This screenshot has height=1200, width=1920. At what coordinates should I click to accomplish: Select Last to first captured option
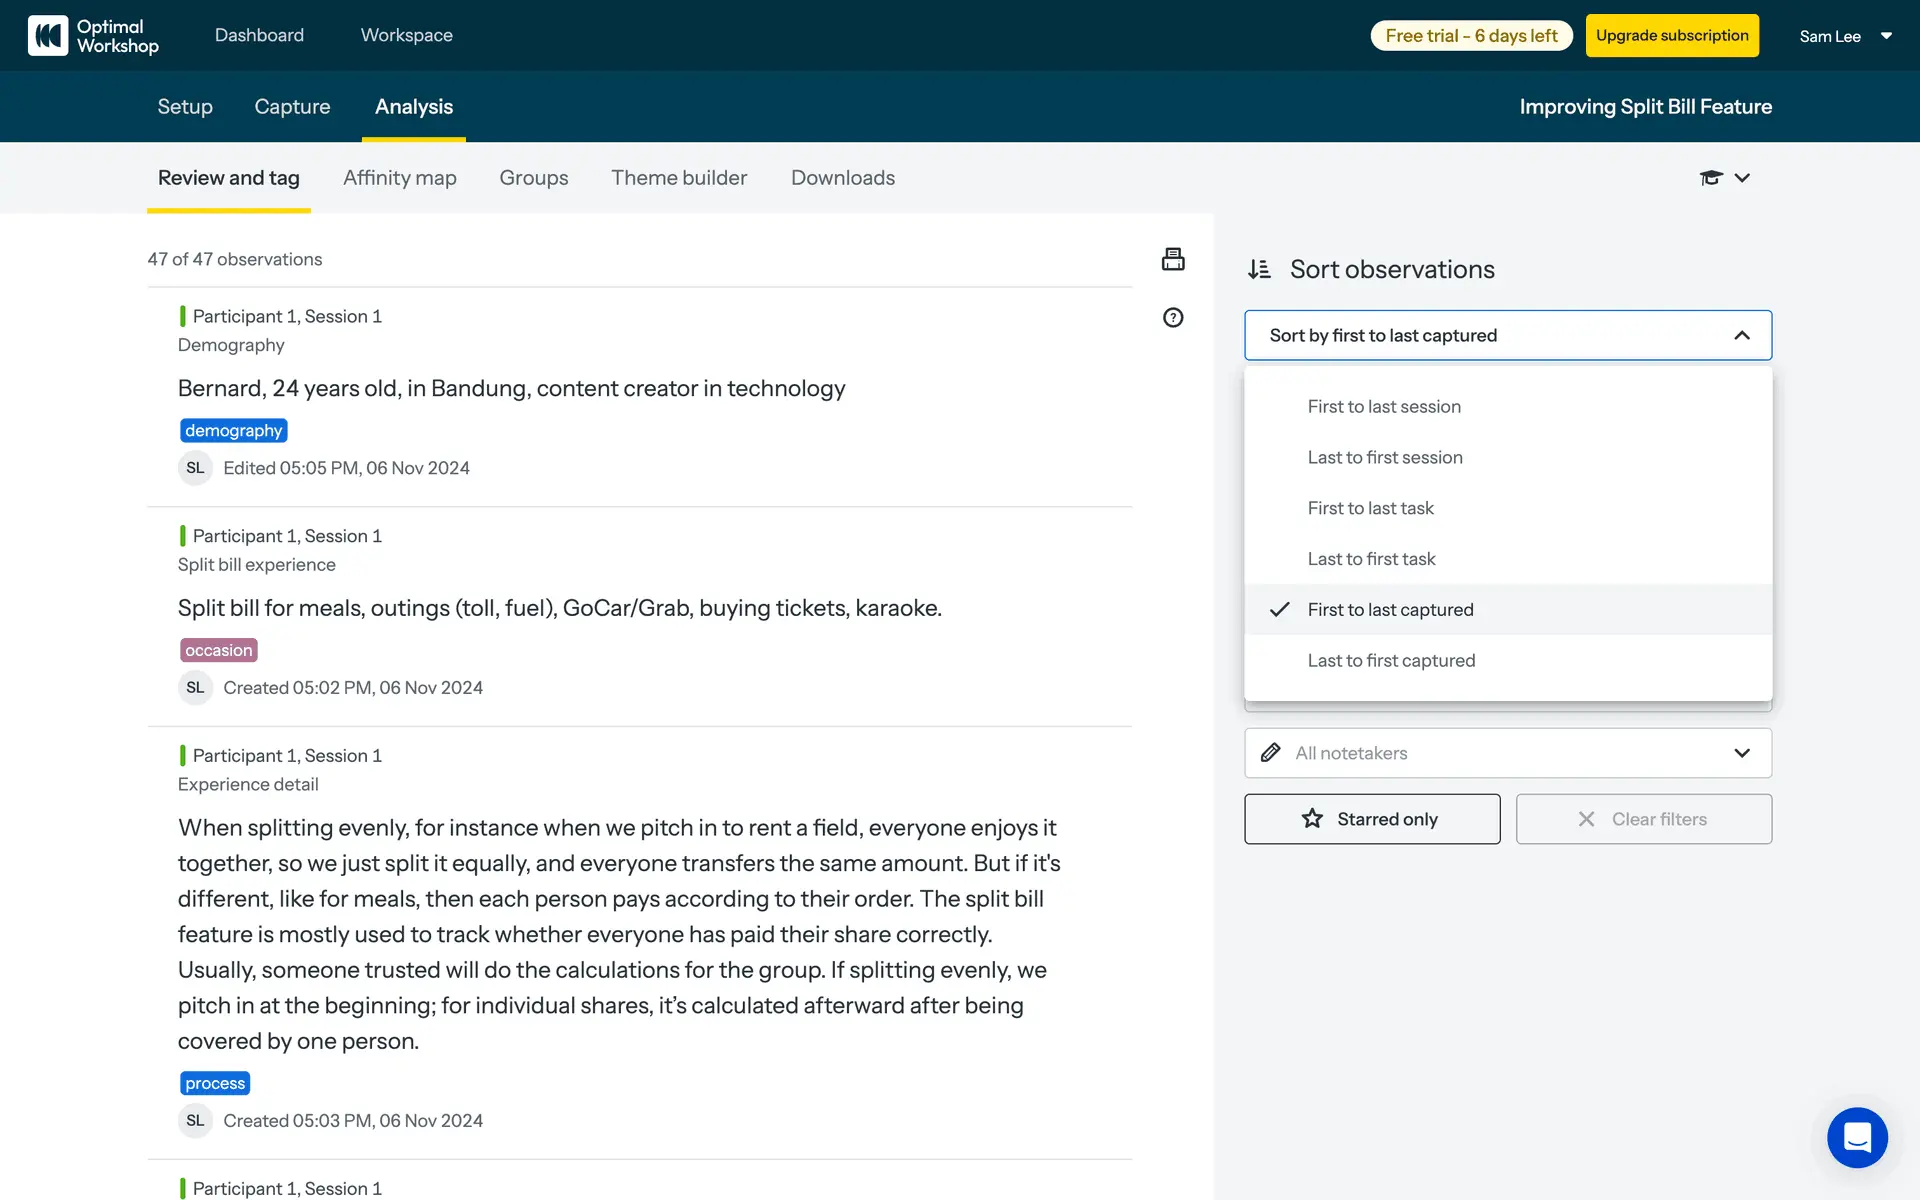(x=1391, y=661)
